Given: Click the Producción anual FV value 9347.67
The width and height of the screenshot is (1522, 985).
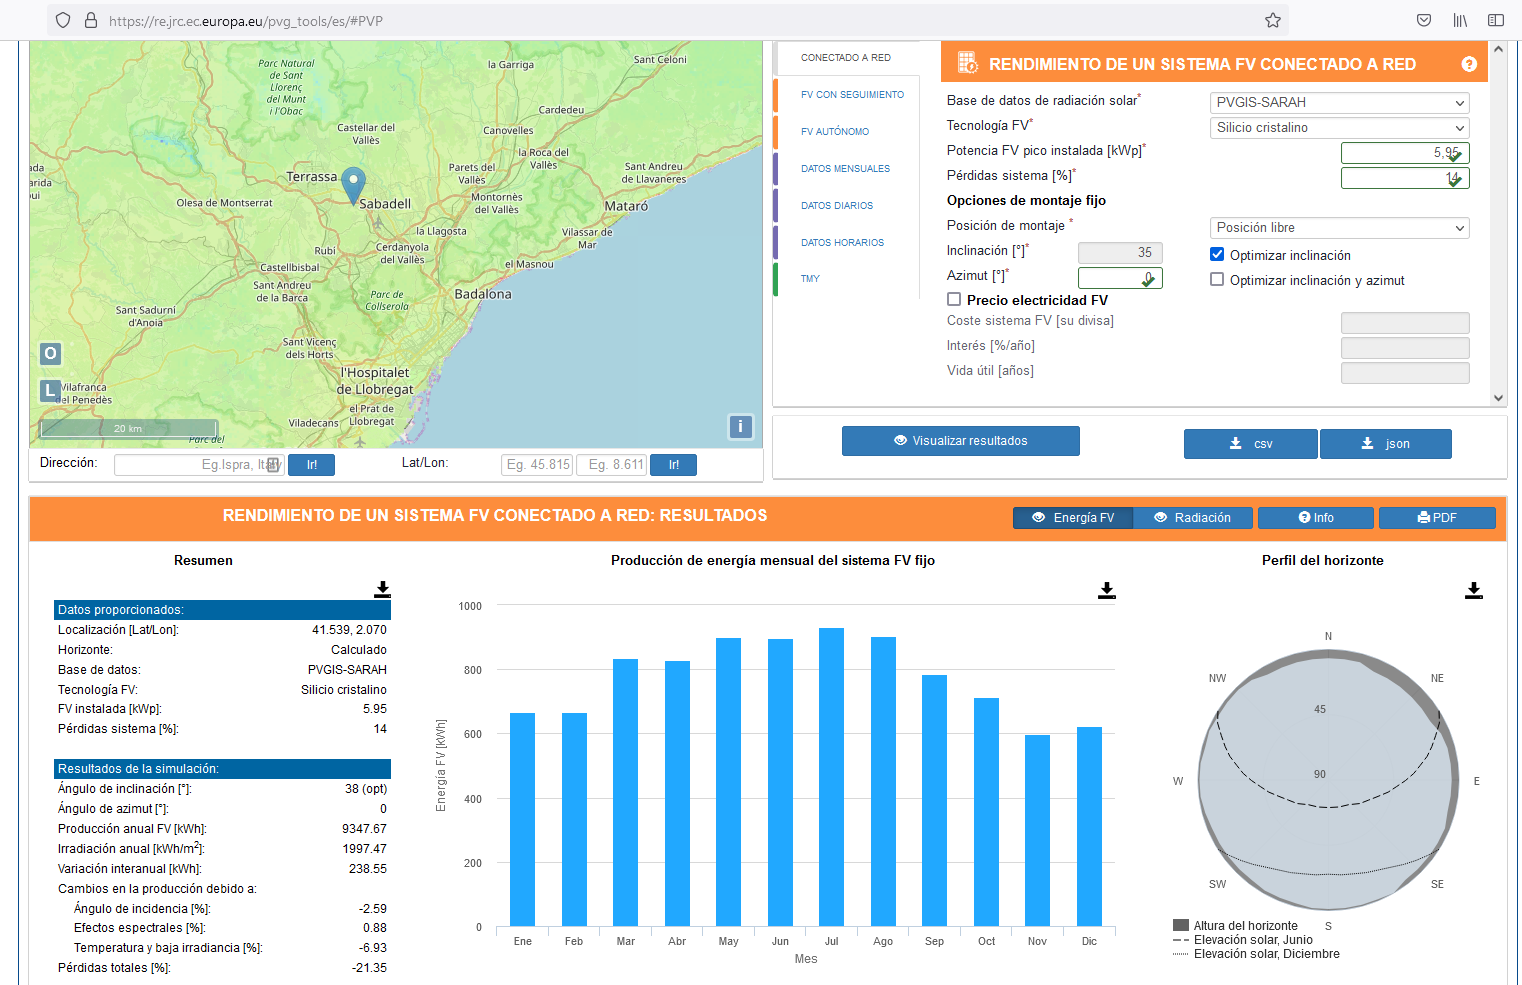Looking at the screenshot, I should coord(364,829).
